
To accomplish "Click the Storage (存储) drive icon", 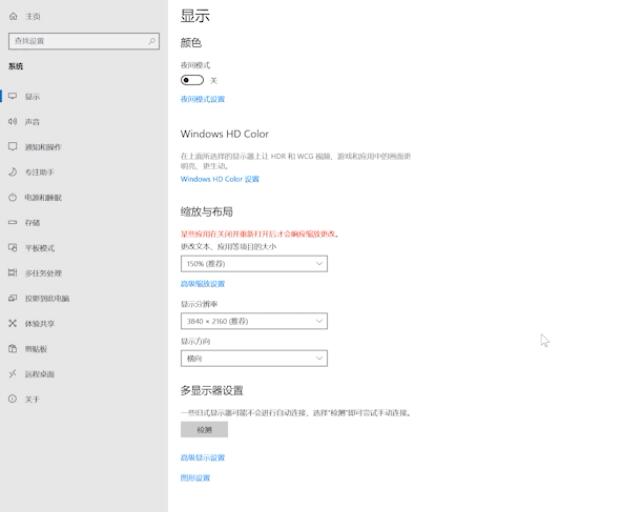I will pos(13,222).
